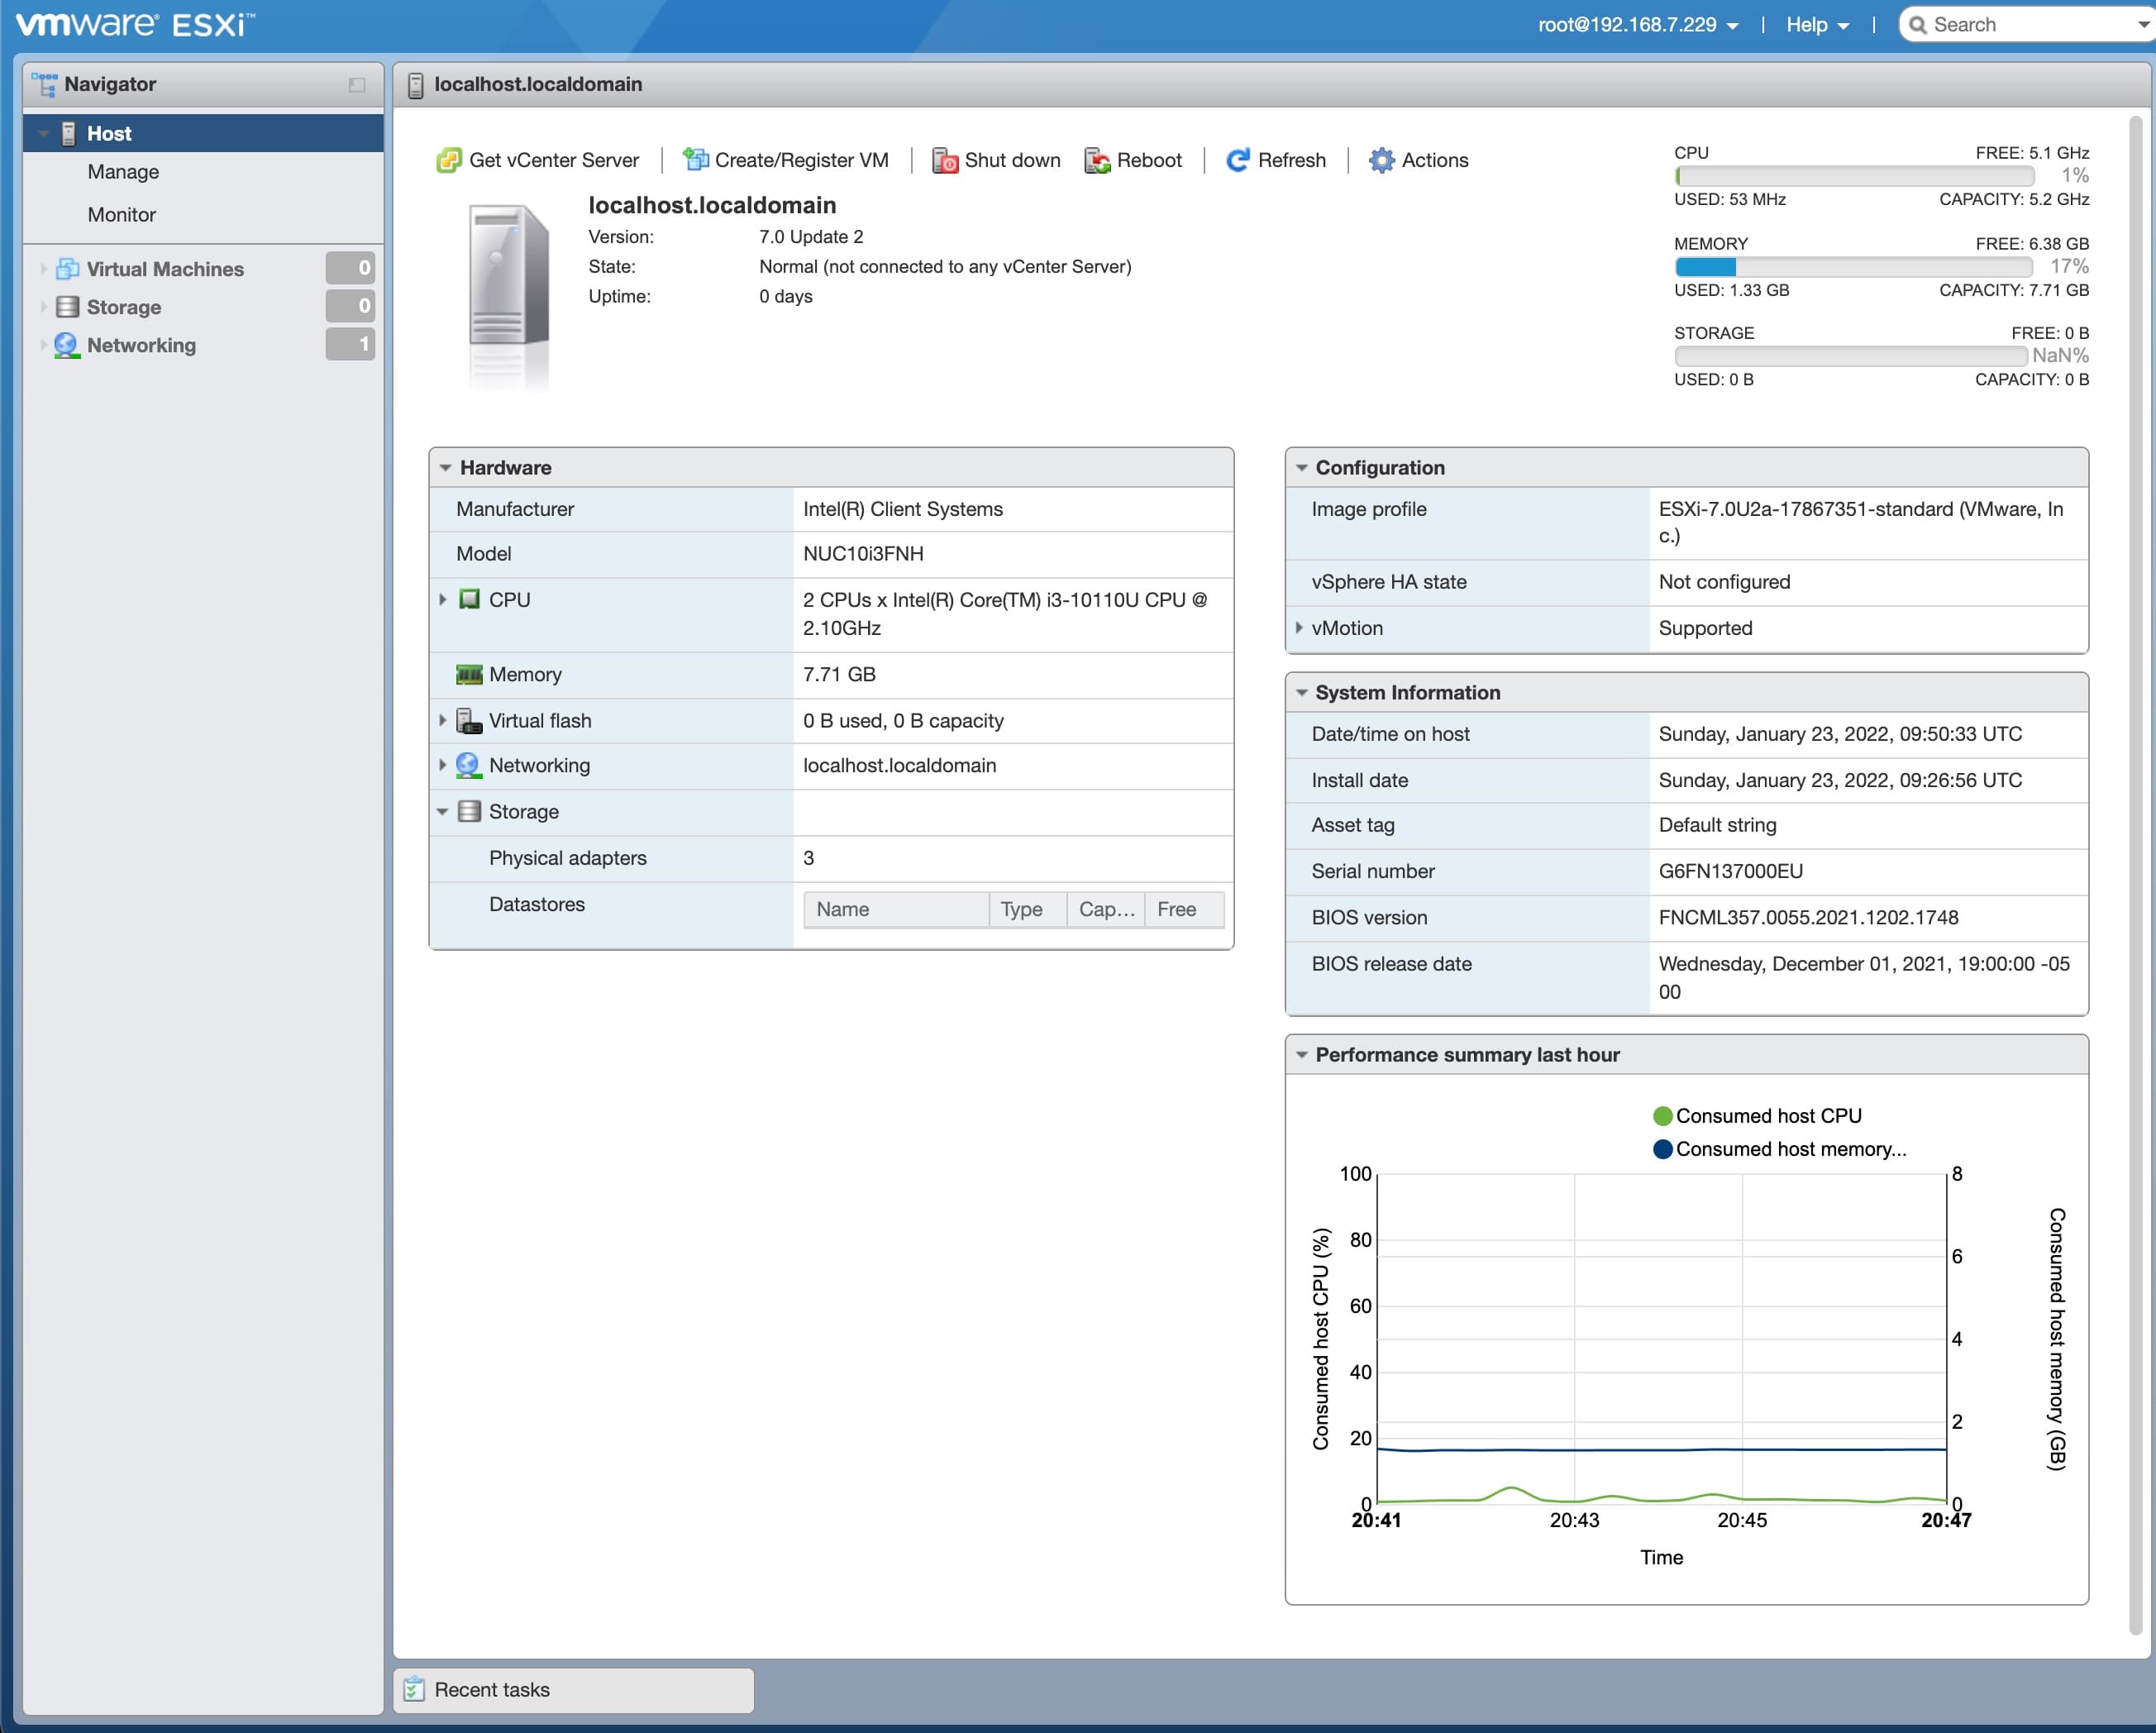The height and width of the screenshot is (1733, 2156).
Task: Click the model value NUC10i3FNH
Action: (863, 554)
